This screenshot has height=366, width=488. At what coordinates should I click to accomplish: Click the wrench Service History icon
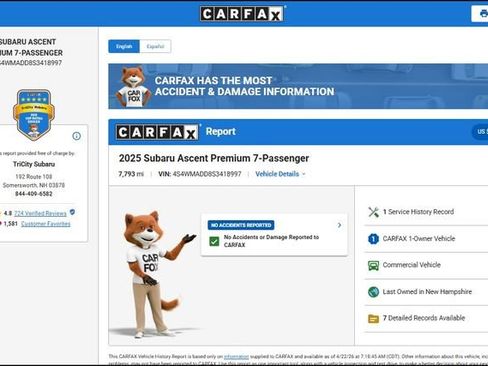coord(373,212)
